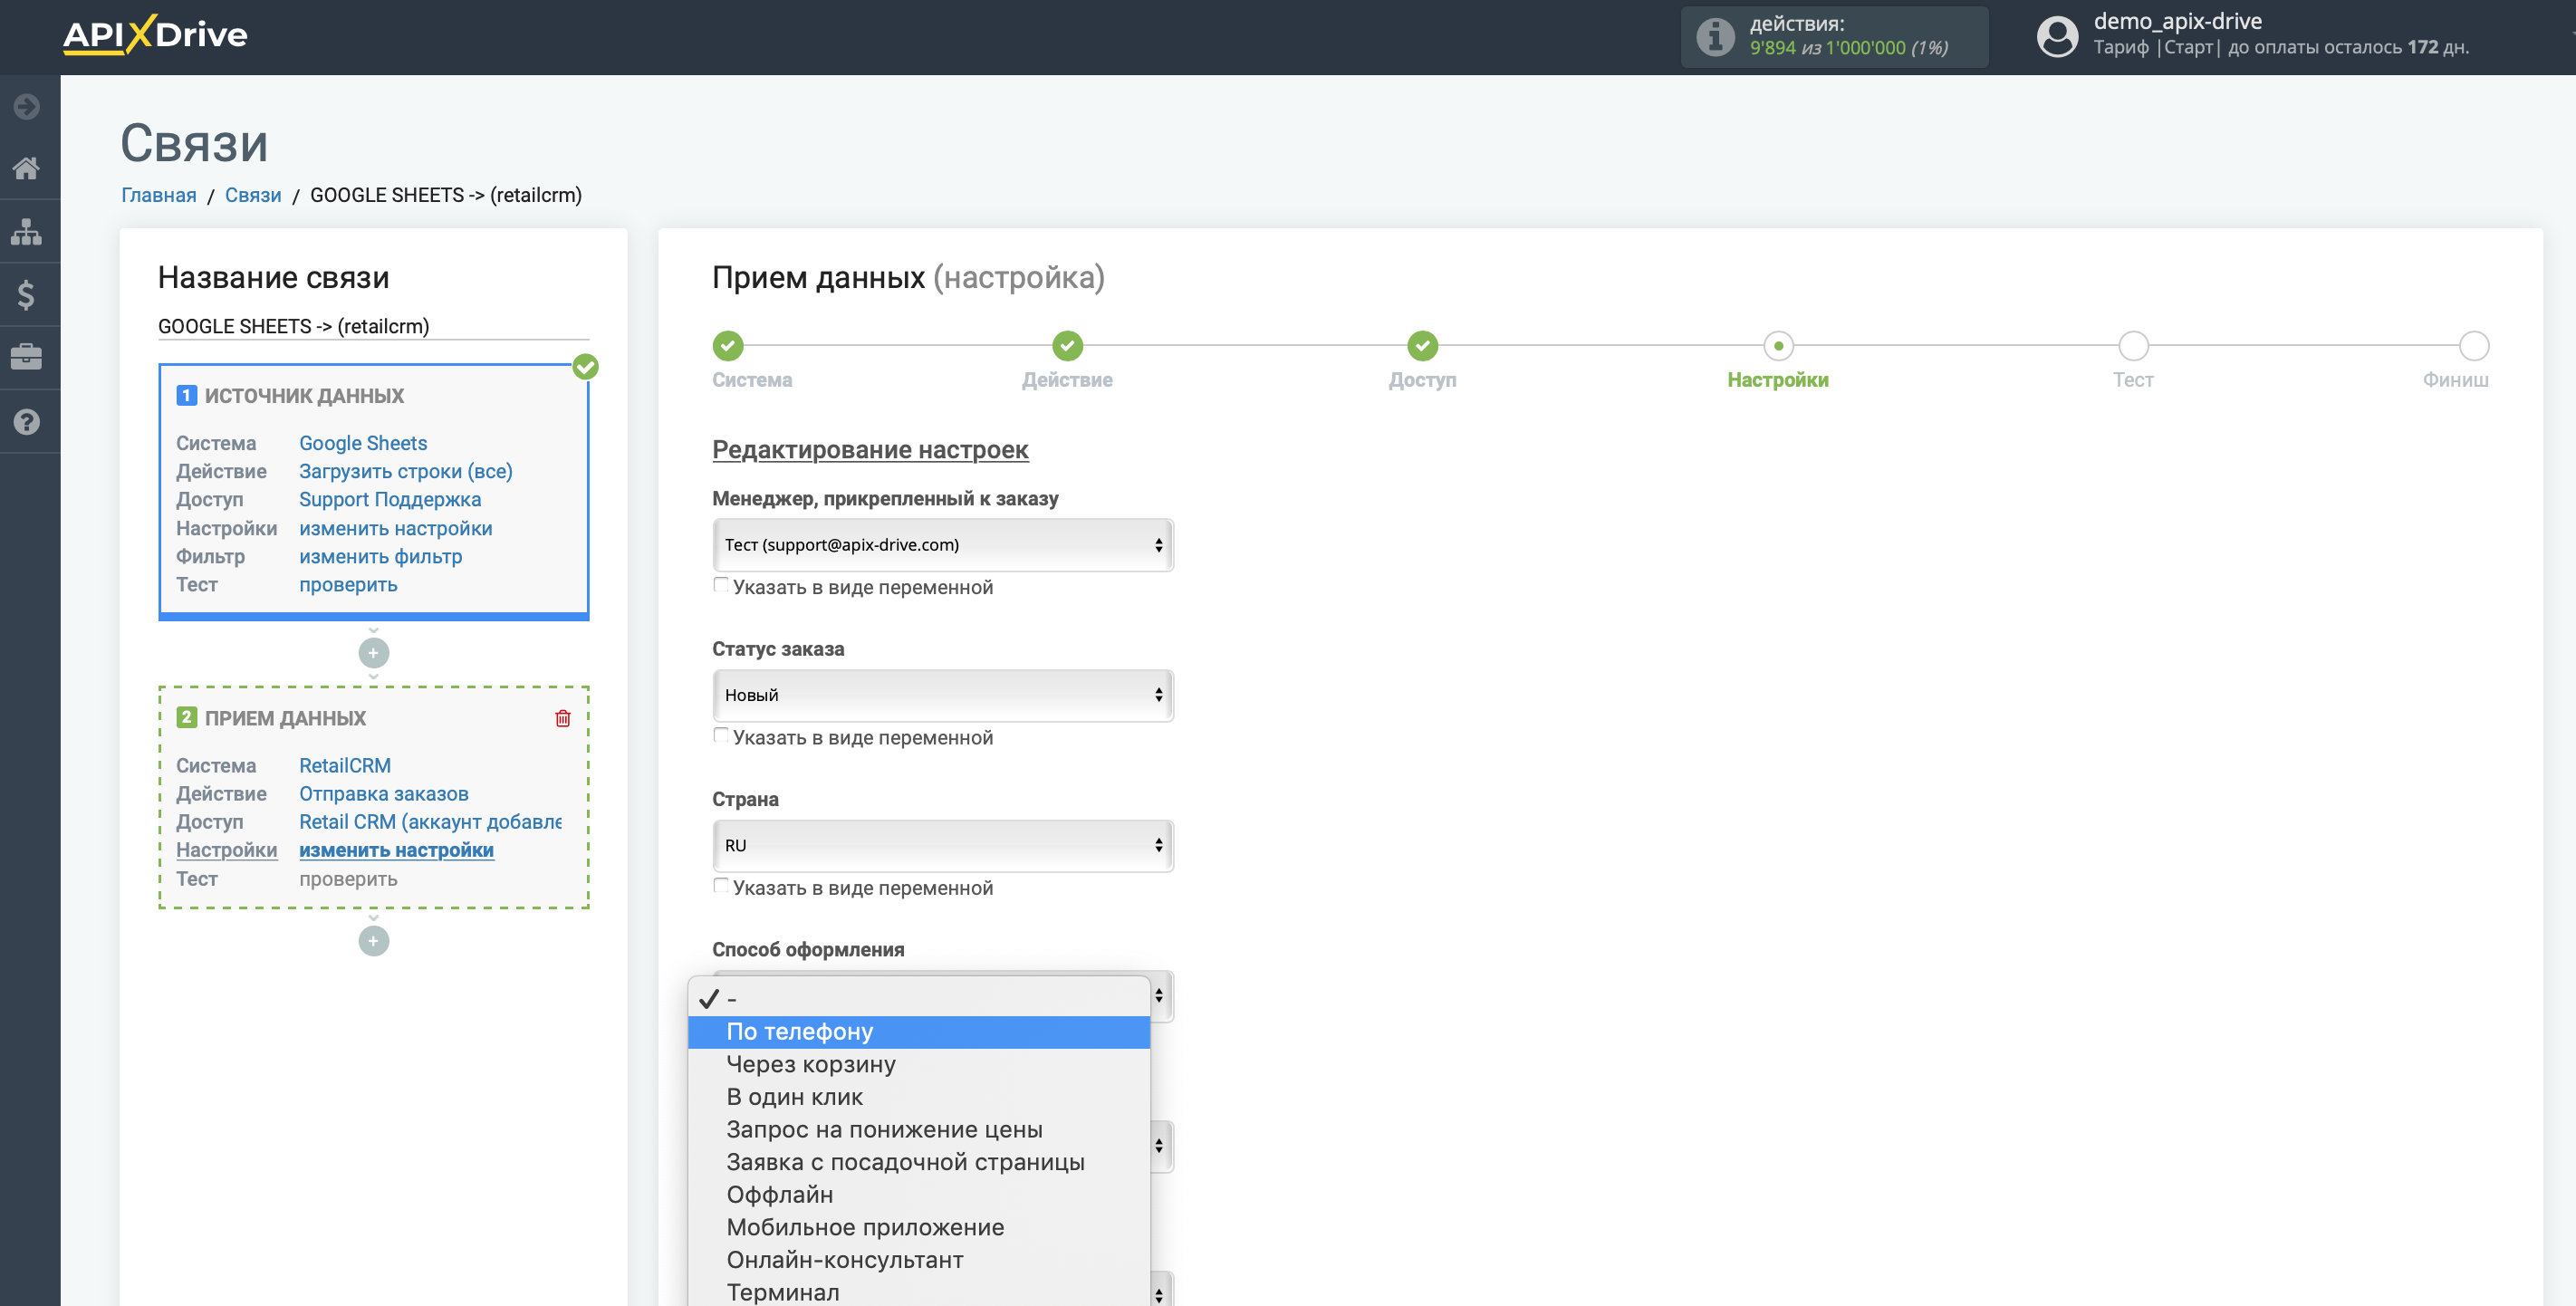Open the order status dropdown Новый
This screenshot has height=1306, width=2576.
[943, 695]
